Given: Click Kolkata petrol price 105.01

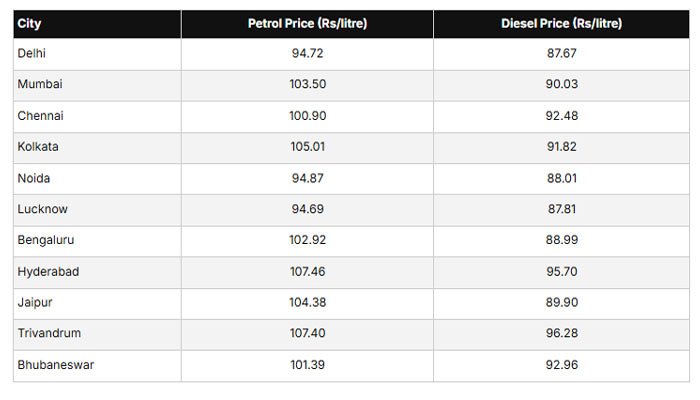Looking at the screenshot, I should pyautogui.click(x=307, y=147).
